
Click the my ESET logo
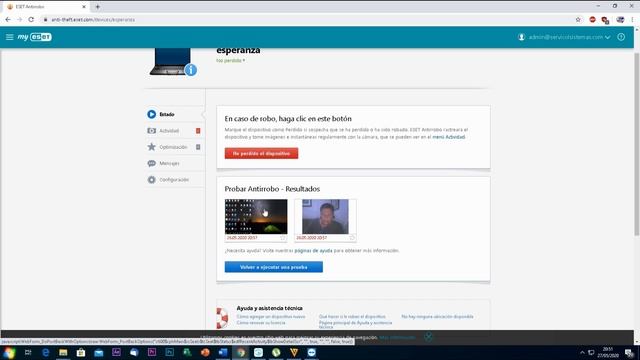point(35,37)
